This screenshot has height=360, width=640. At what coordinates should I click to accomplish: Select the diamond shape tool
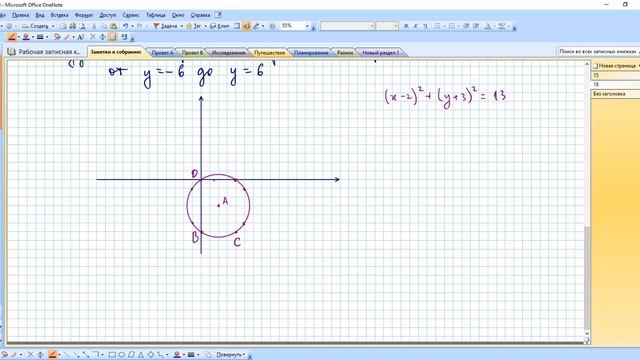[x=151, y=355]
